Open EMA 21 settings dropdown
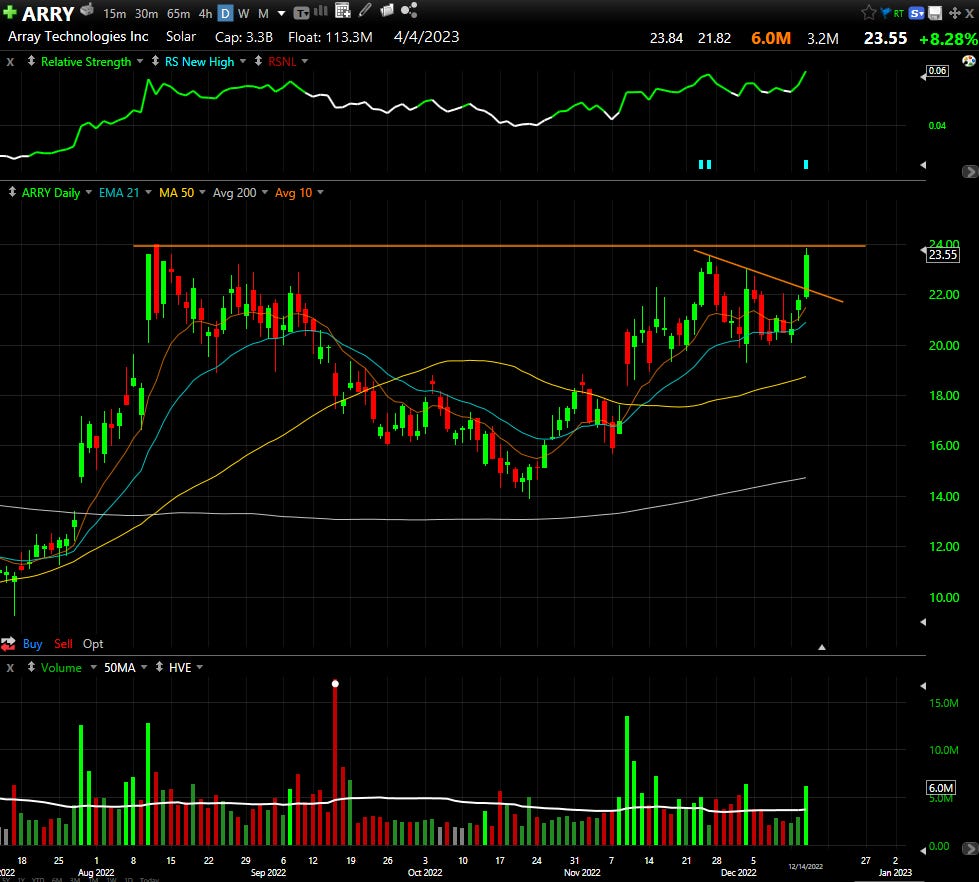 click(x=149, y=192)
